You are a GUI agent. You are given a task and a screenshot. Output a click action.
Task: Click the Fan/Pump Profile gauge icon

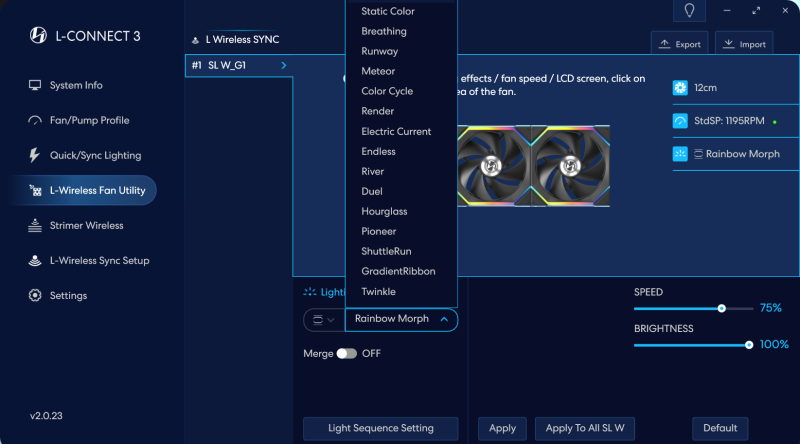coord(35,120)
